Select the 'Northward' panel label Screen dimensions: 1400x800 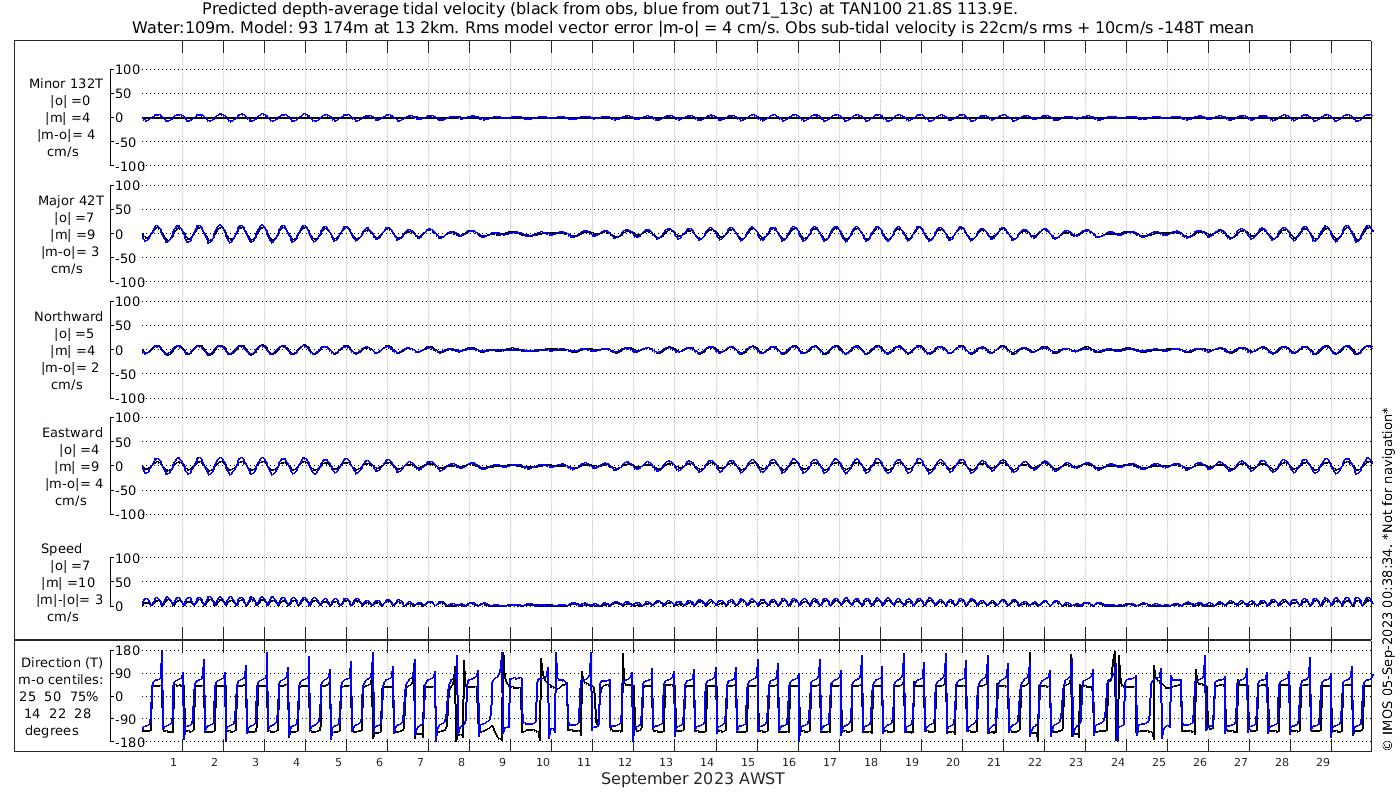pos(69,317)
